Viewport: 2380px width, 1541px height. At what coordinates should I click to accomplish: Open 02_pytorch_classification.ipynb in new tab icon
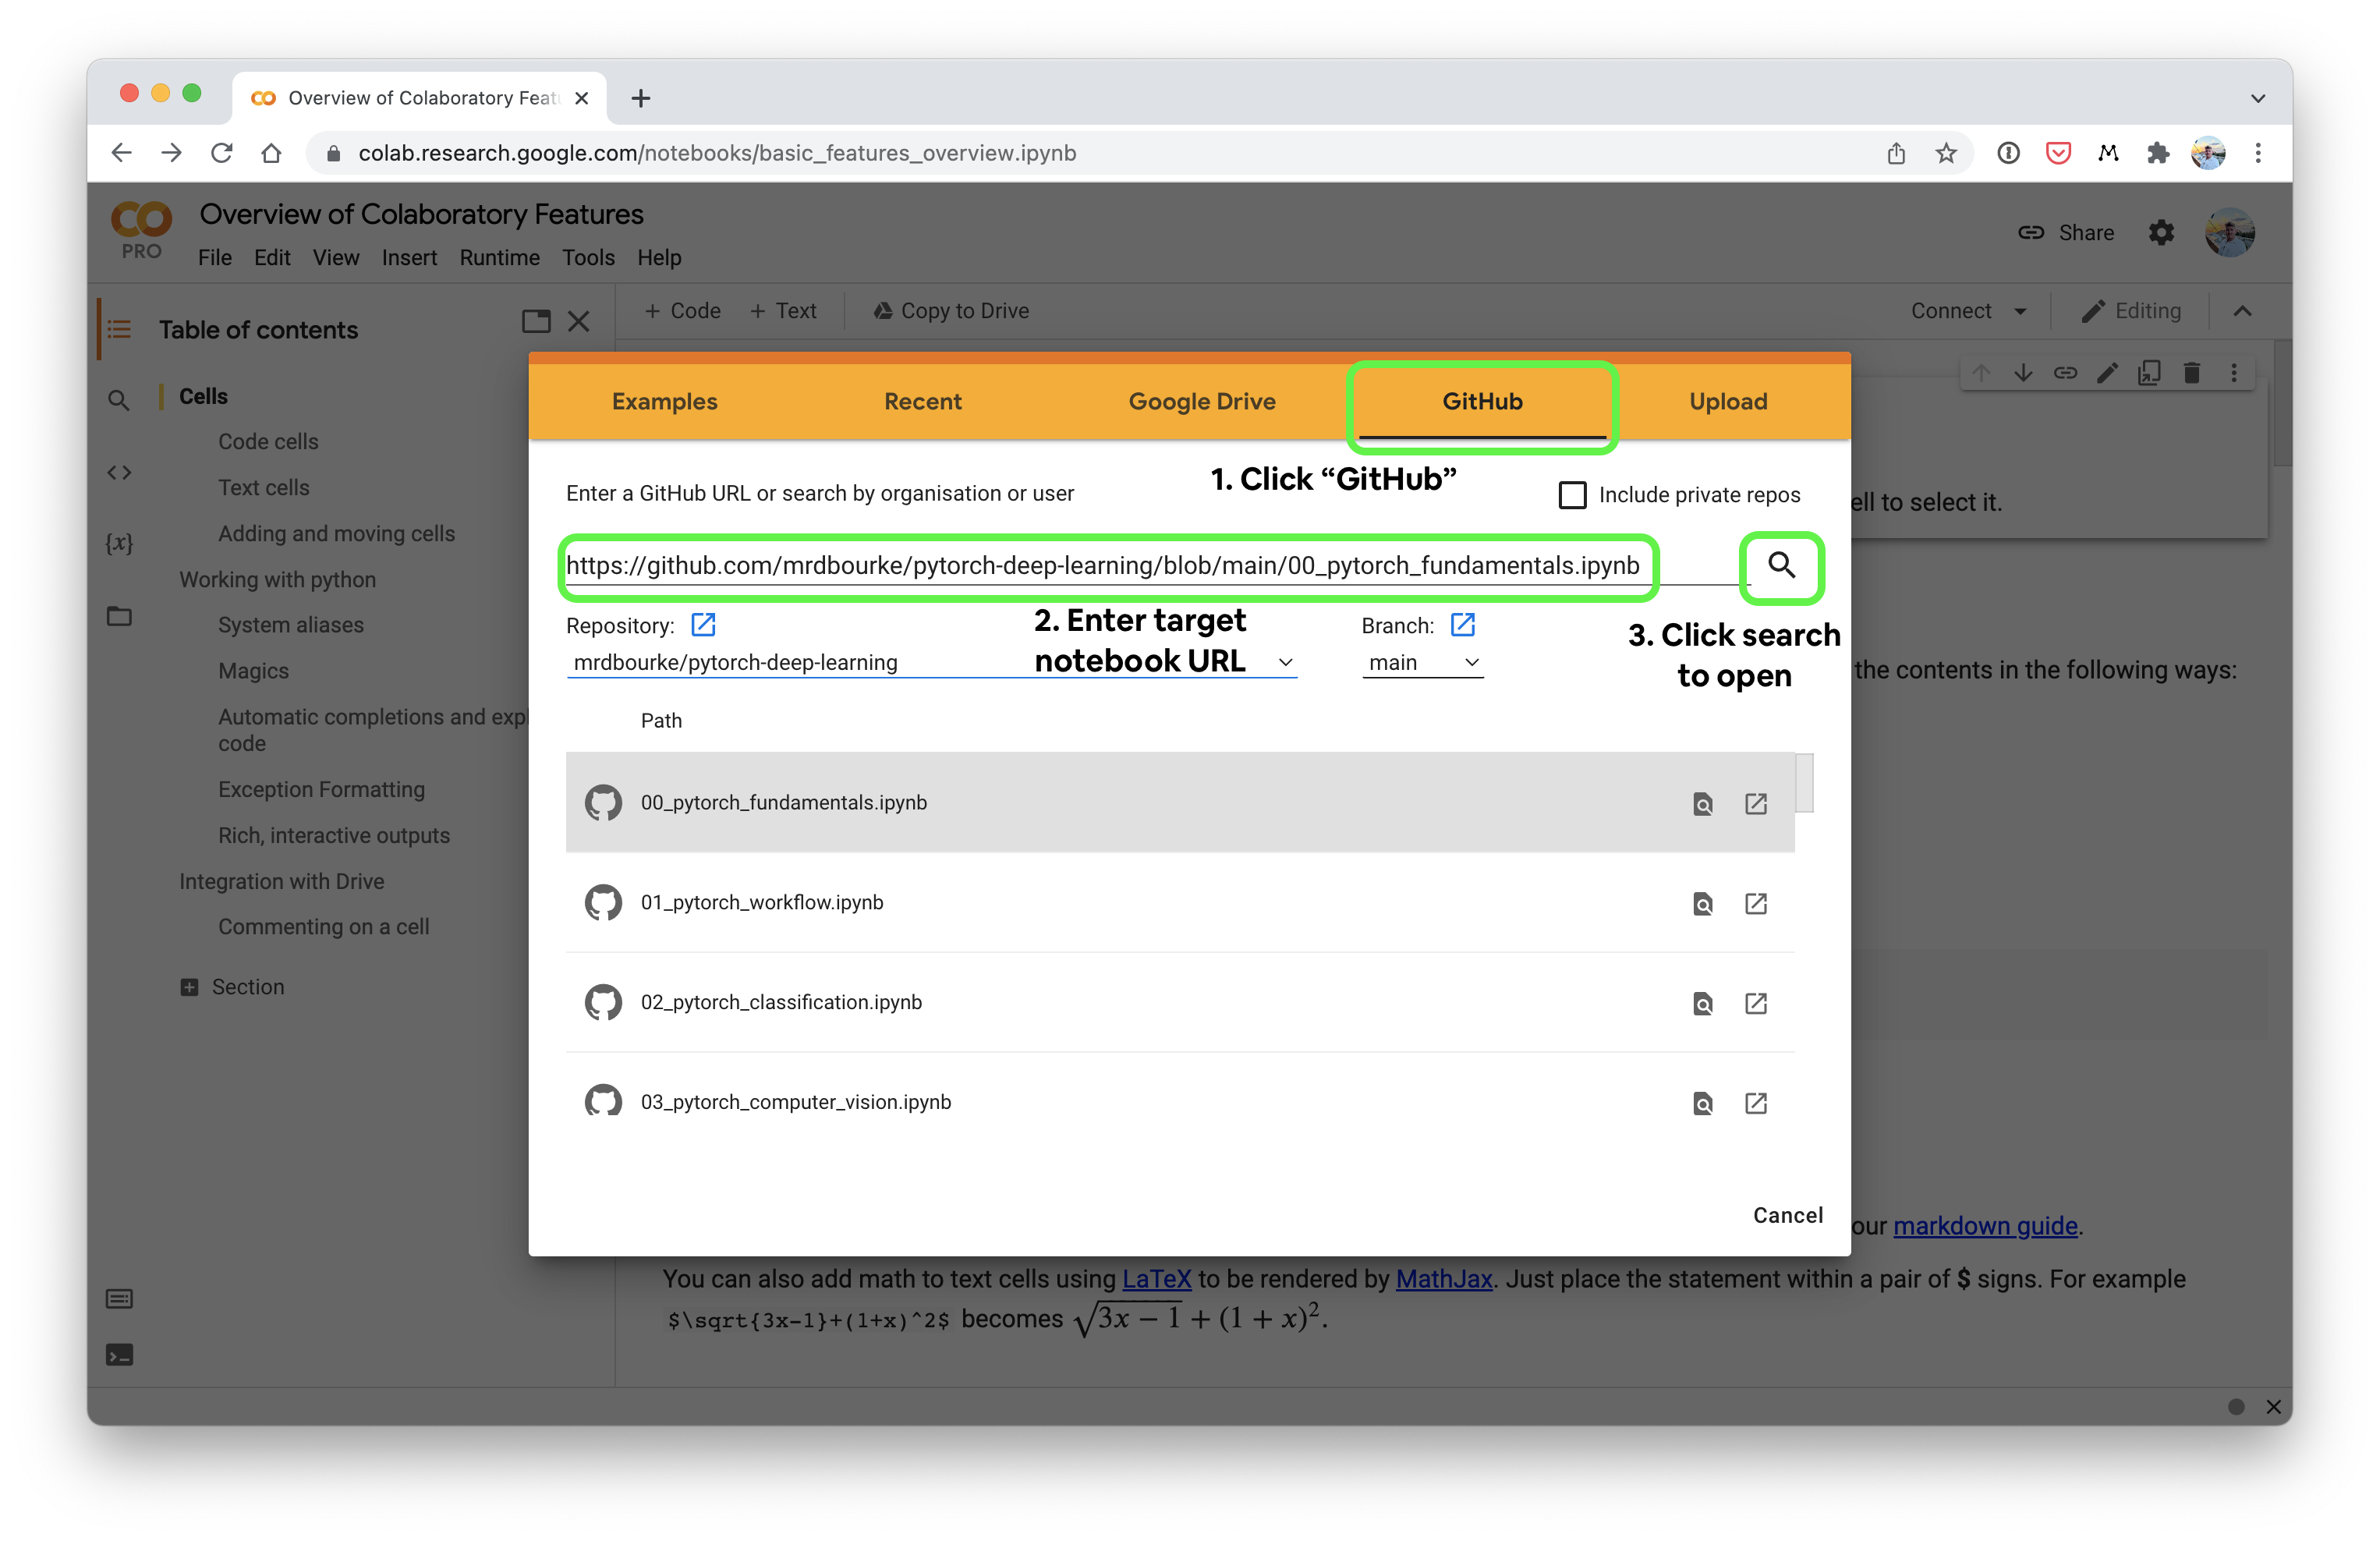[x=1755, y=1003]
